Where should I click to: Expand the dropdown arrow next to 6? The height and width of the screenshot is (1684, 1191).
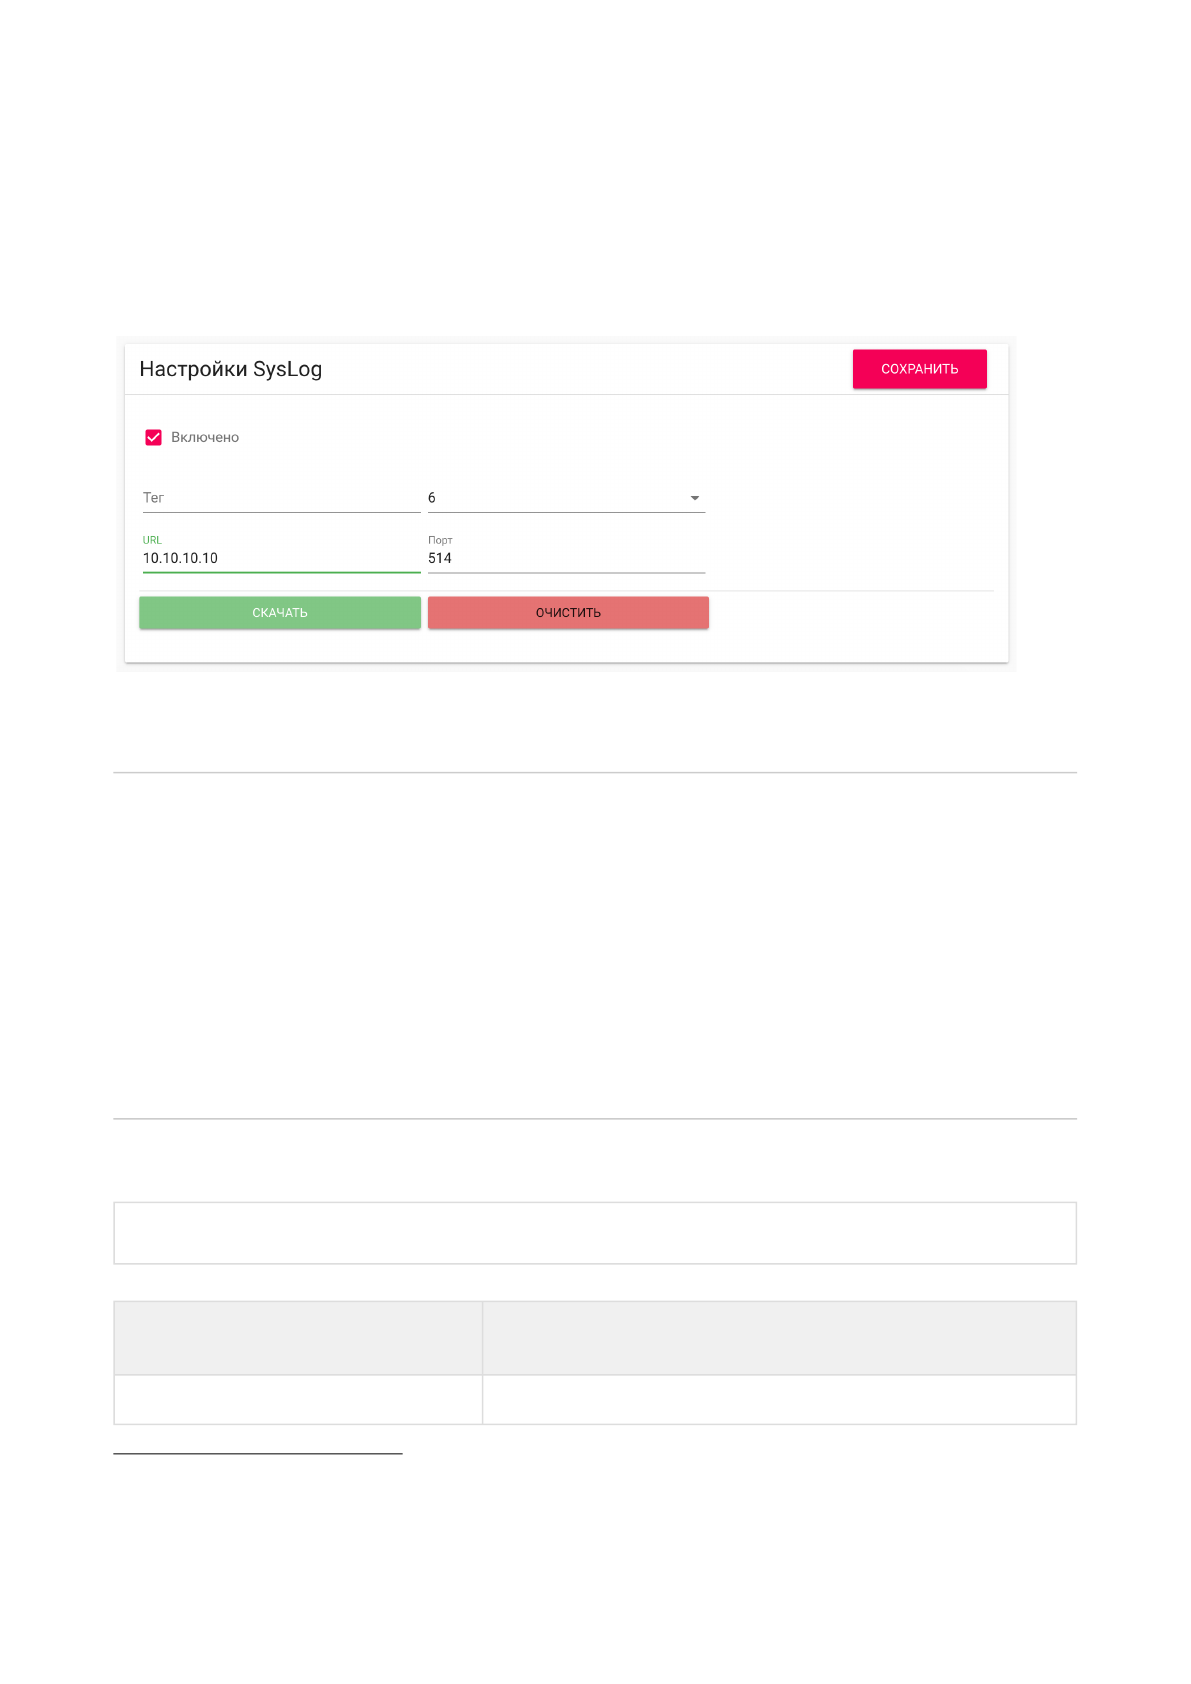click(695, 498)
